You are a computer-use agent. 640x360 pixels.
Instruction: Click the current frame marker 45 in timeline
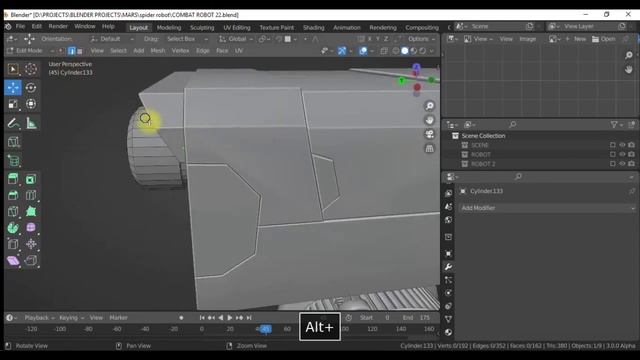(265, 329)
